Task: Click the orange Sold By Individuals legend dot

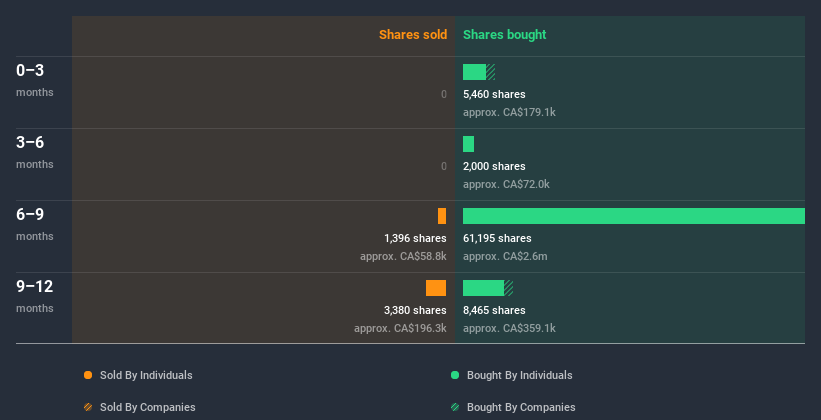Action: coord(88,375)
